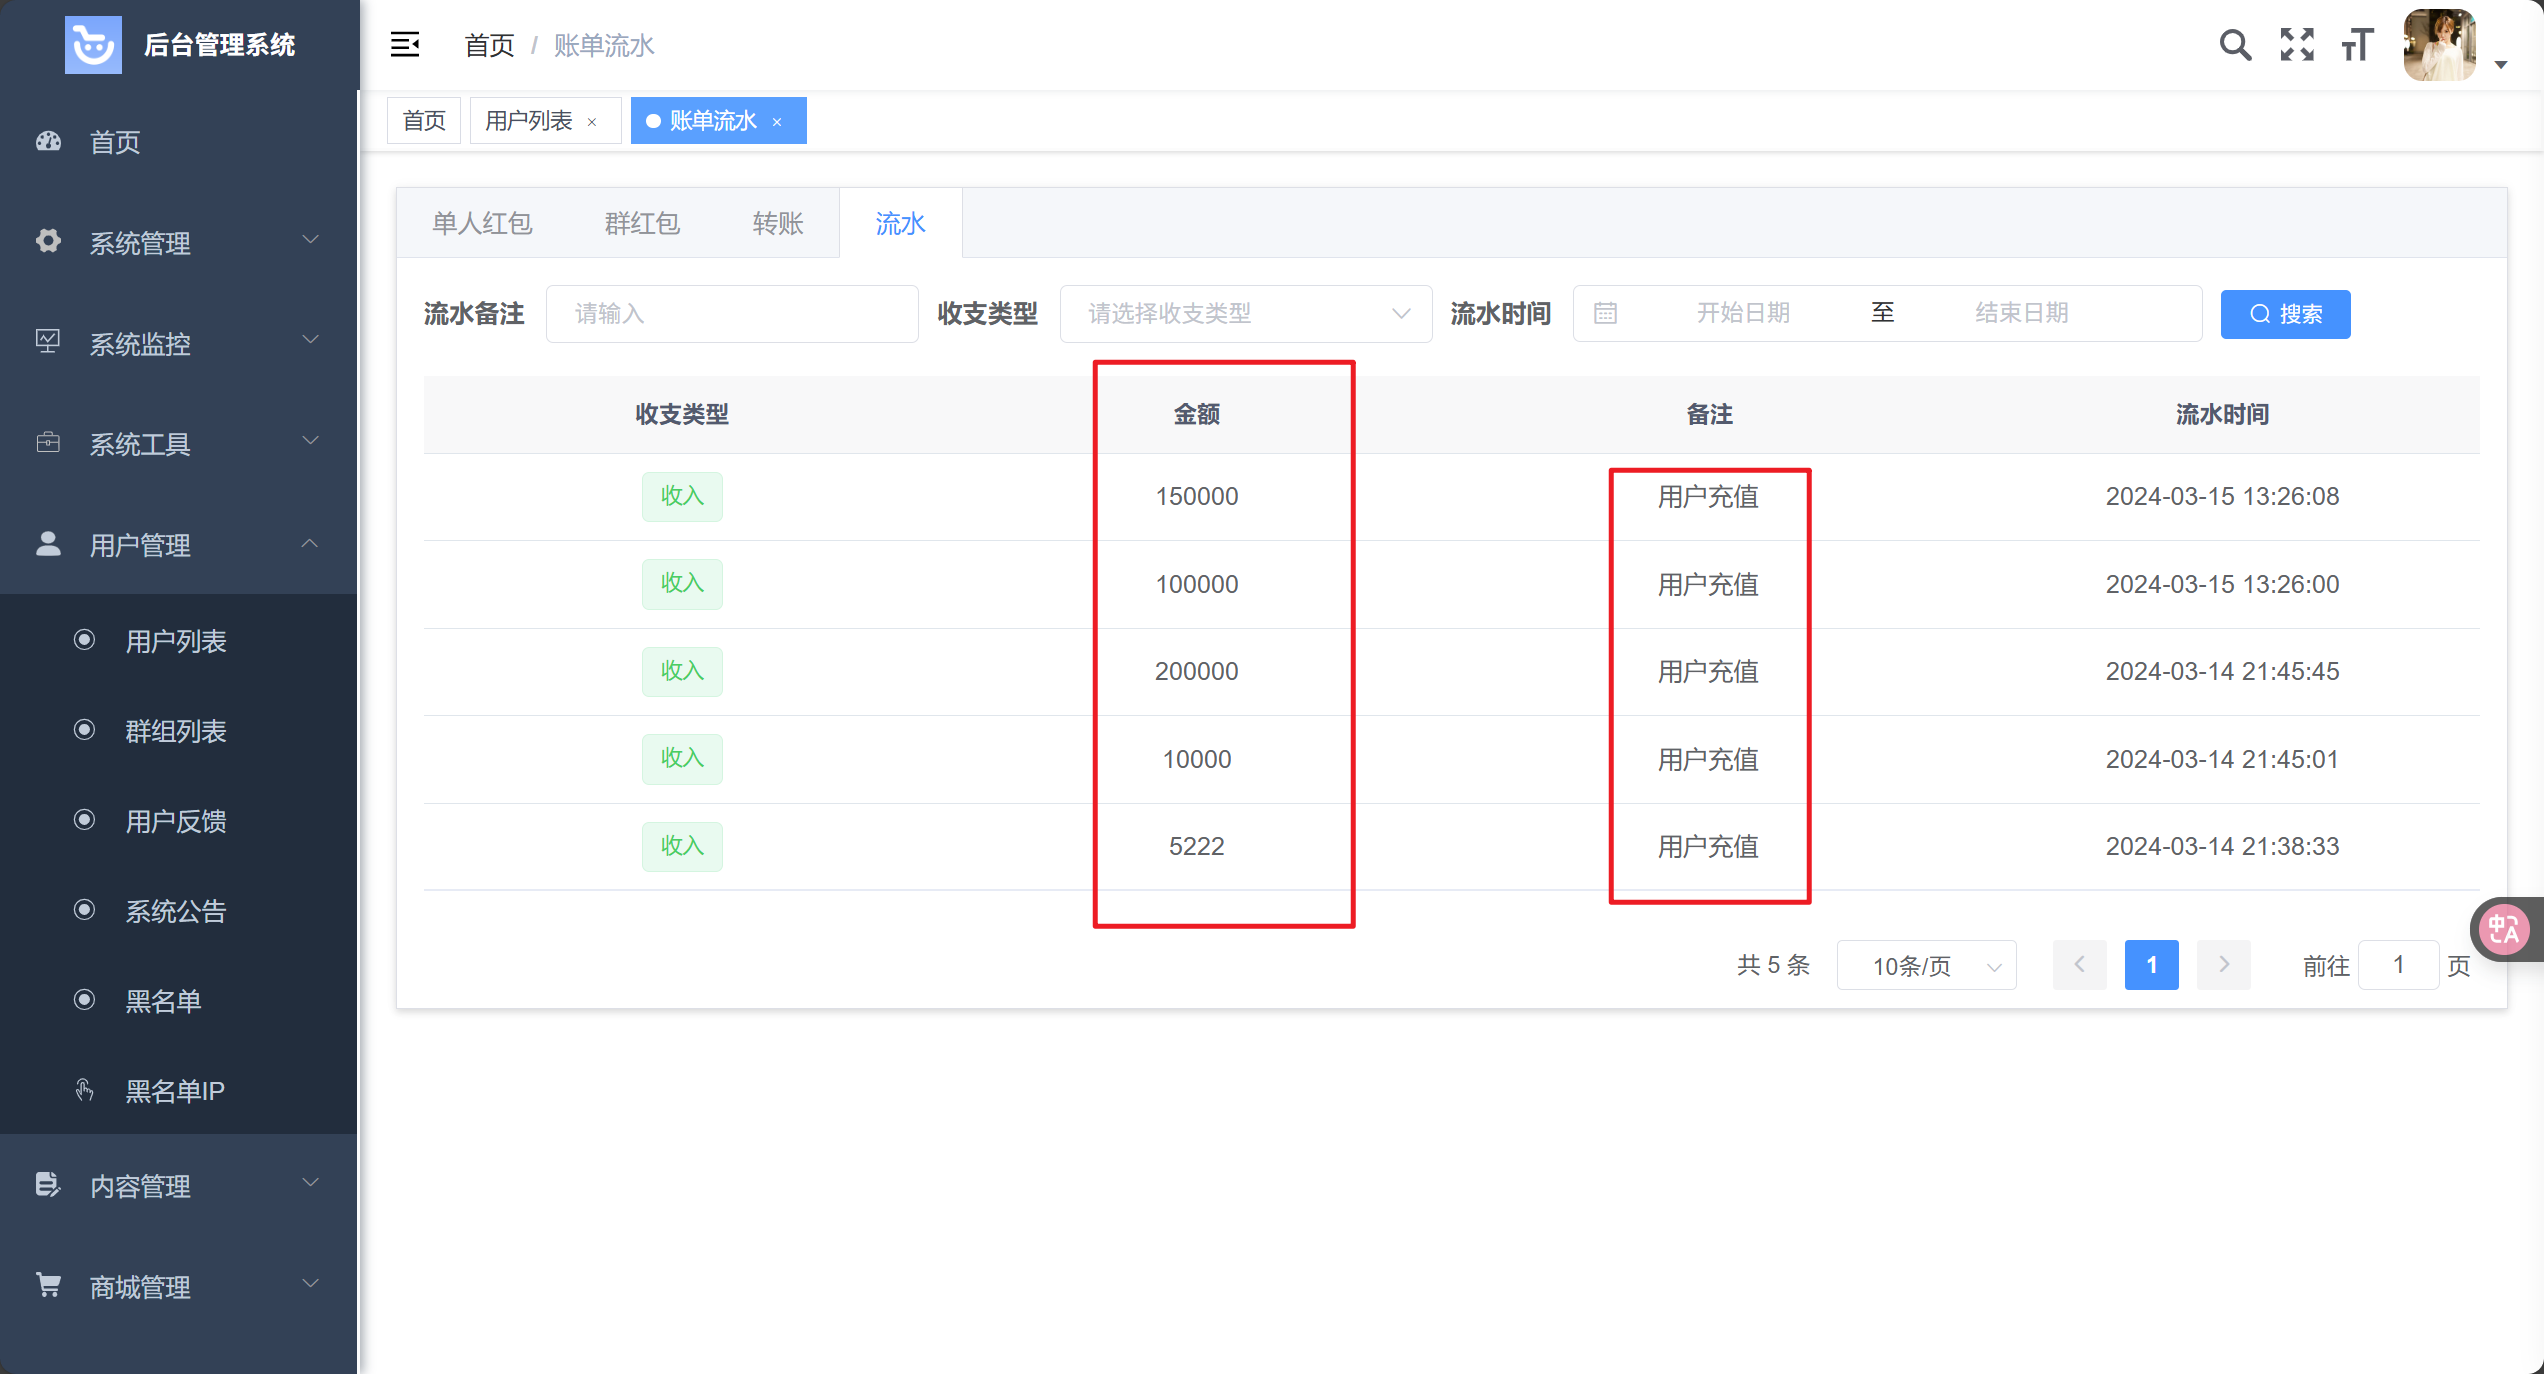
Task: Open the 收支类型 select dropdown
Action: pos(1245,314)
